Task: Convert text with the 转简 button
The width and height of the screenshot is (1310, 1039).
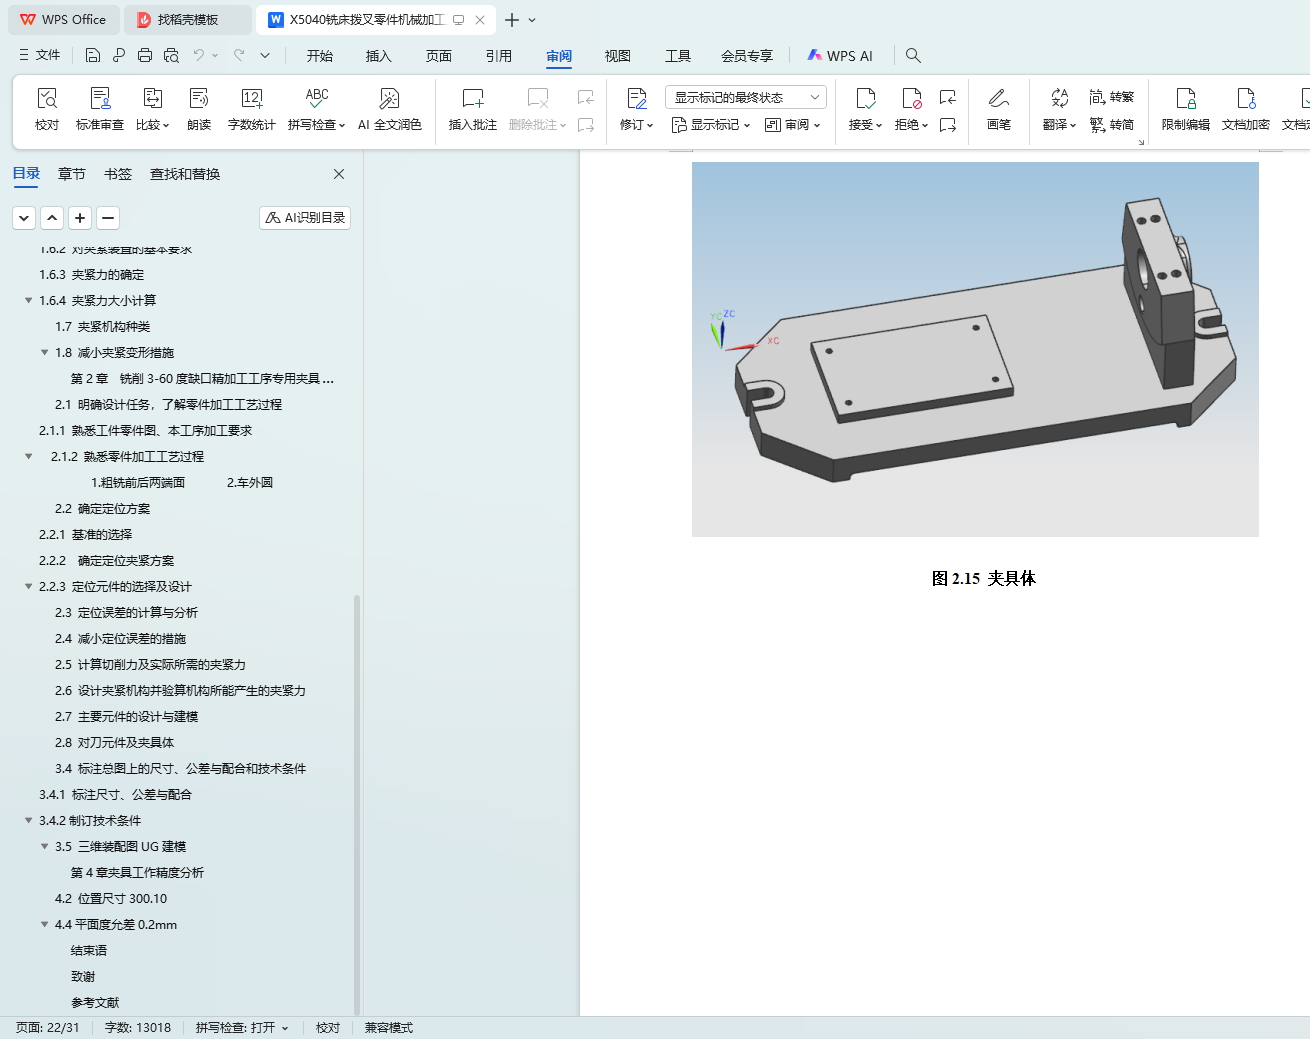Action: (1112, 125)
